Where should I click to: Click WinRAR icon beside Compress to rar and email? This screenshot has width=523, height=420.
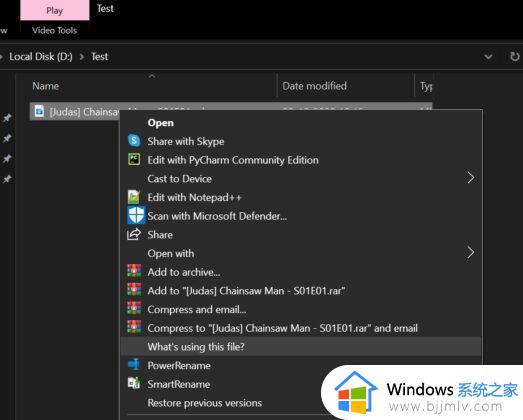(x=134, y=327)
